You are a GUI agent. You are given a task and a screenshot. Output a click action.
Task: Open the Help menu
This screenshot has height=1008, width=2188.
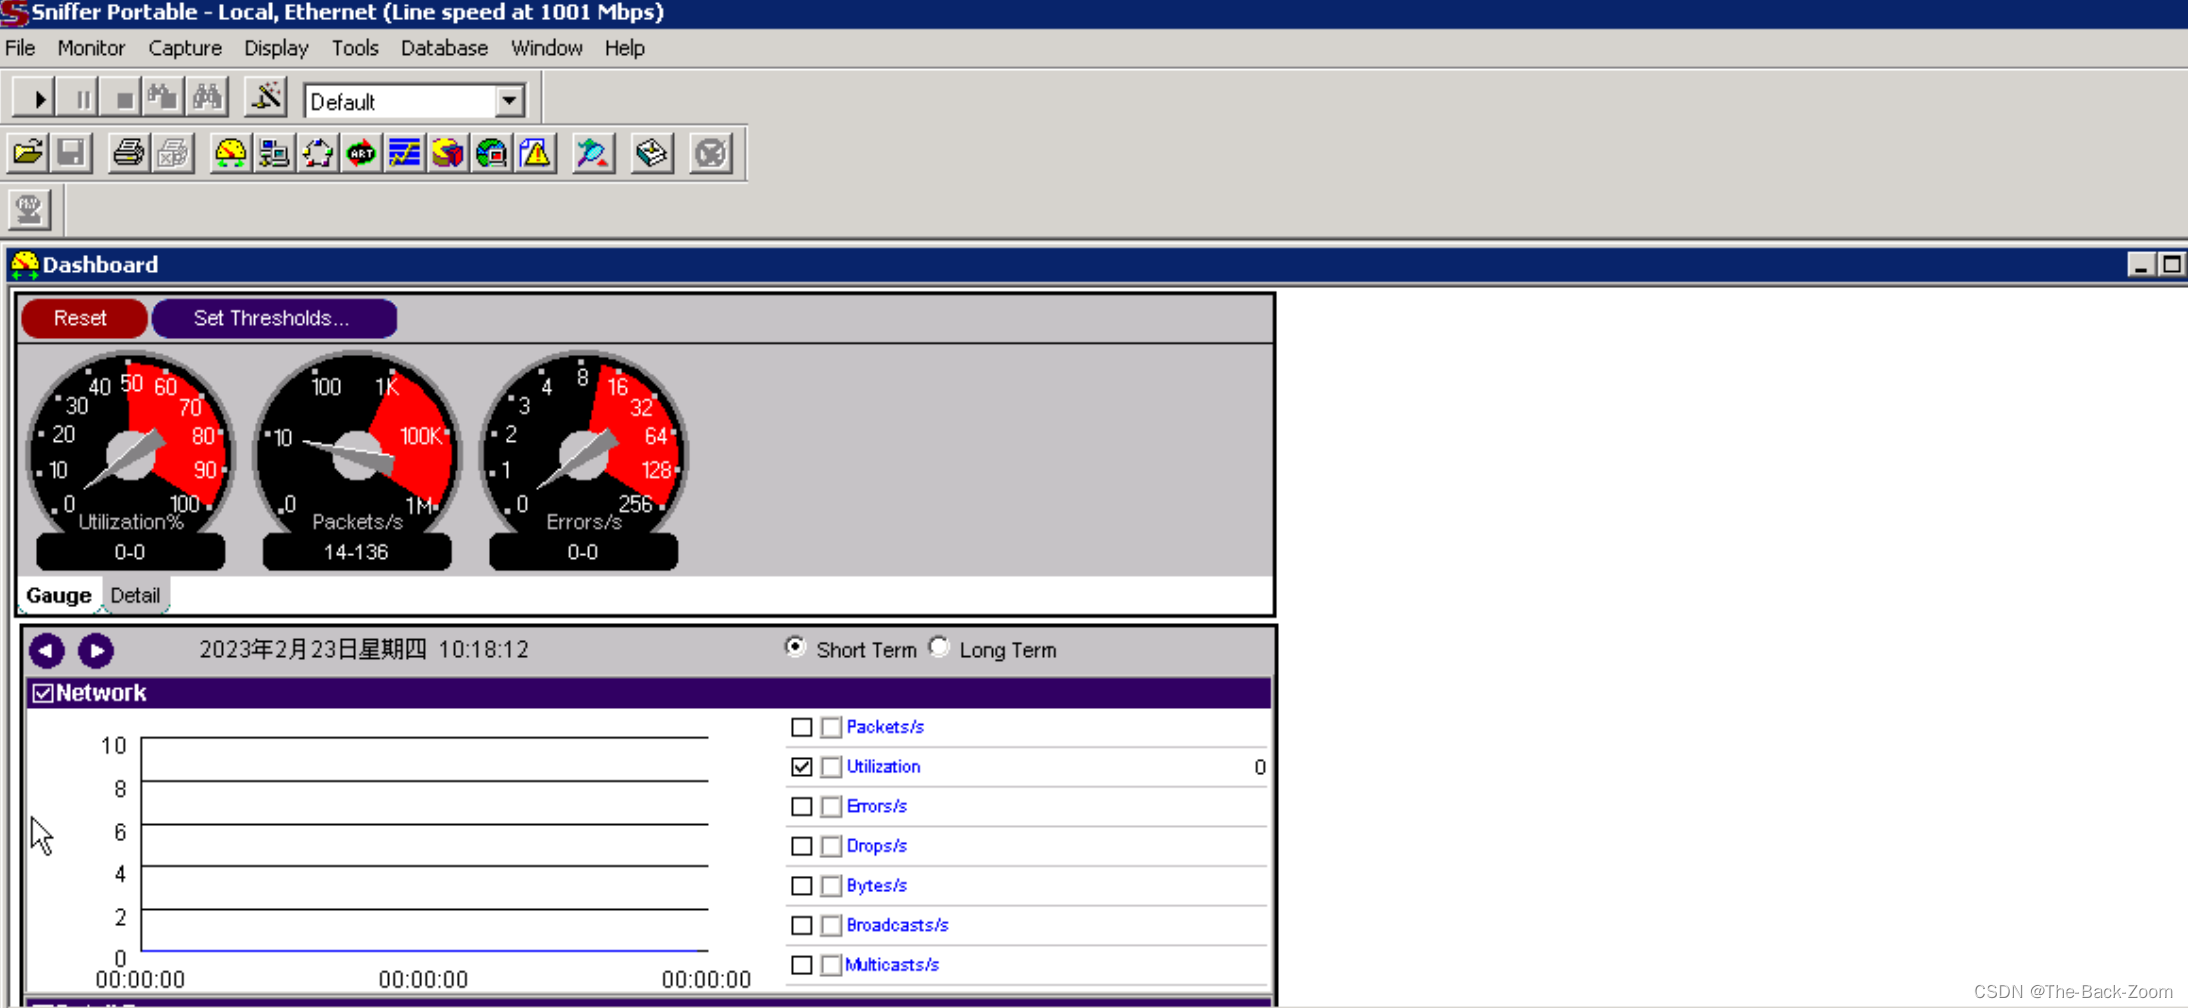click(624, 48)
